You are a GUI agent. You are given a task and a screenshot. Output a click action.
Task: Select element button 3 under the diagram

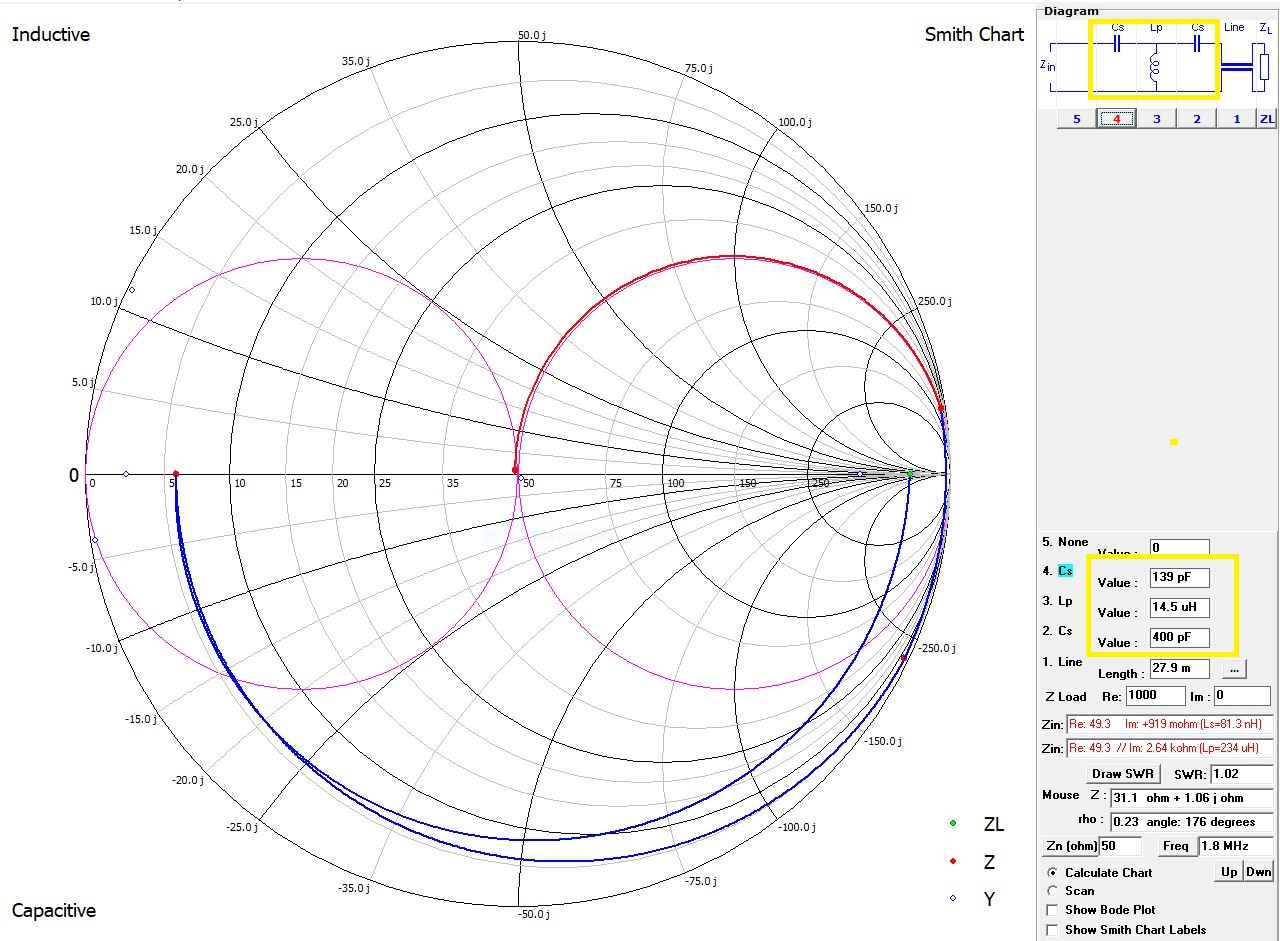[x=1156, y=118]
